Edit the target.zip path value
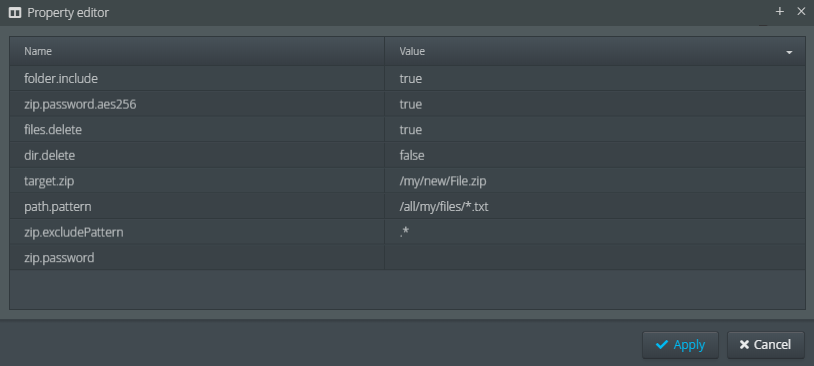 [595, 181]
